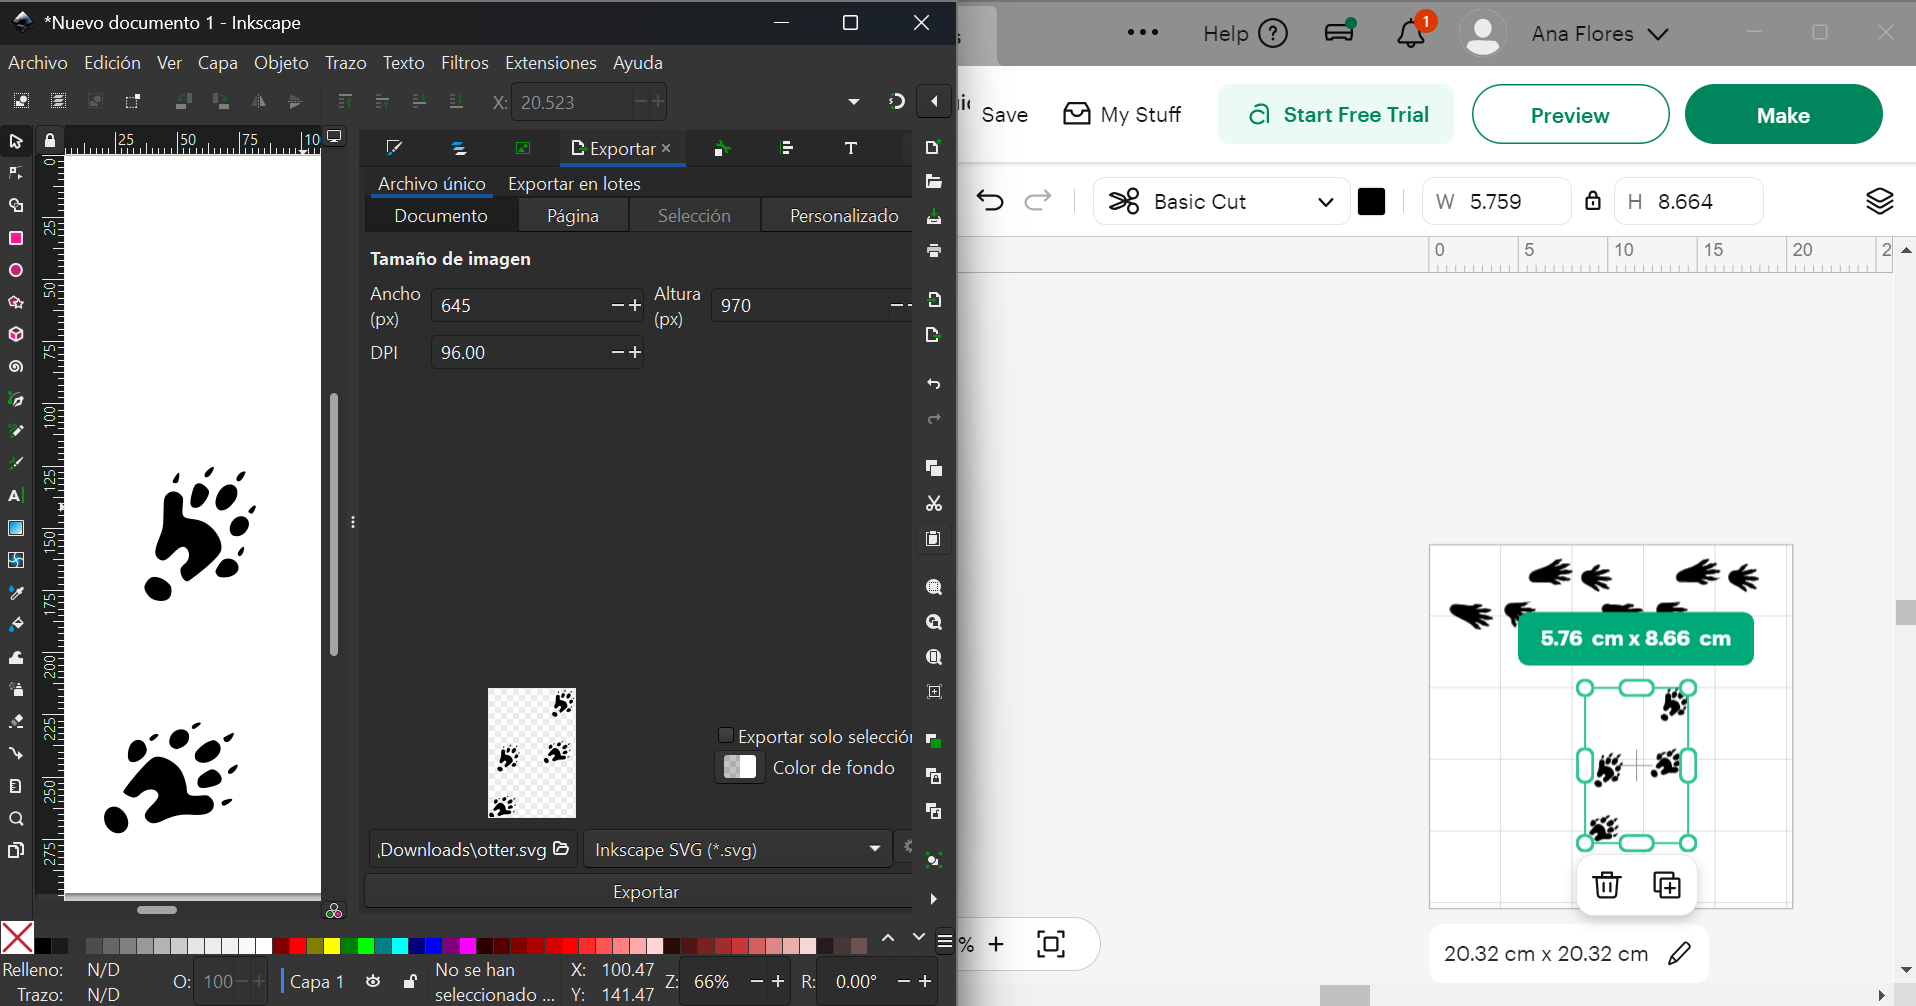Click the Cut scissors icon in Inkscape
1916x1006 pixels.
[934, 503]
